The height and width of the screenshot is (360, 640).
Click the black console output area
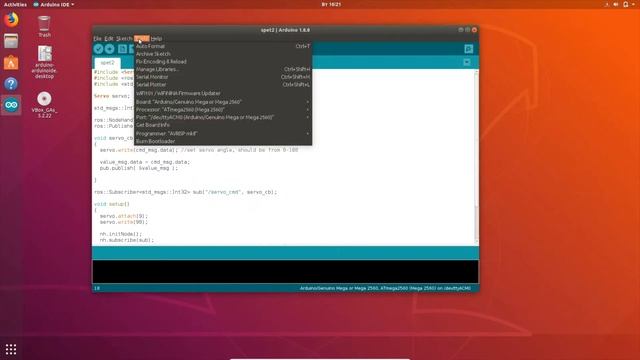click(285, 271)
